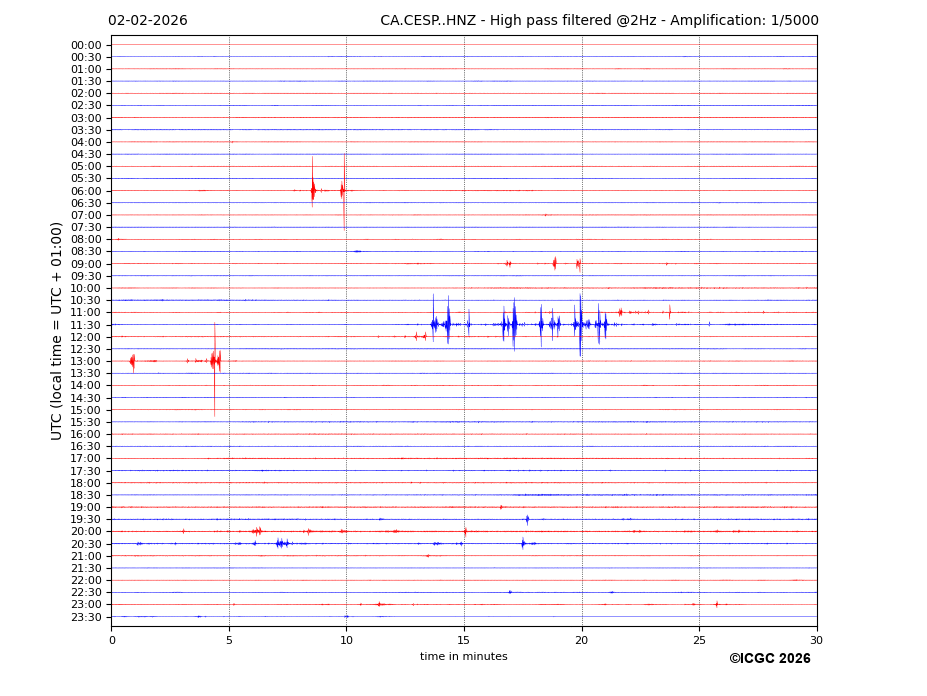Click the 23:30 row time label
This screenshot has height=696, width=927.
tap(86, 617)
